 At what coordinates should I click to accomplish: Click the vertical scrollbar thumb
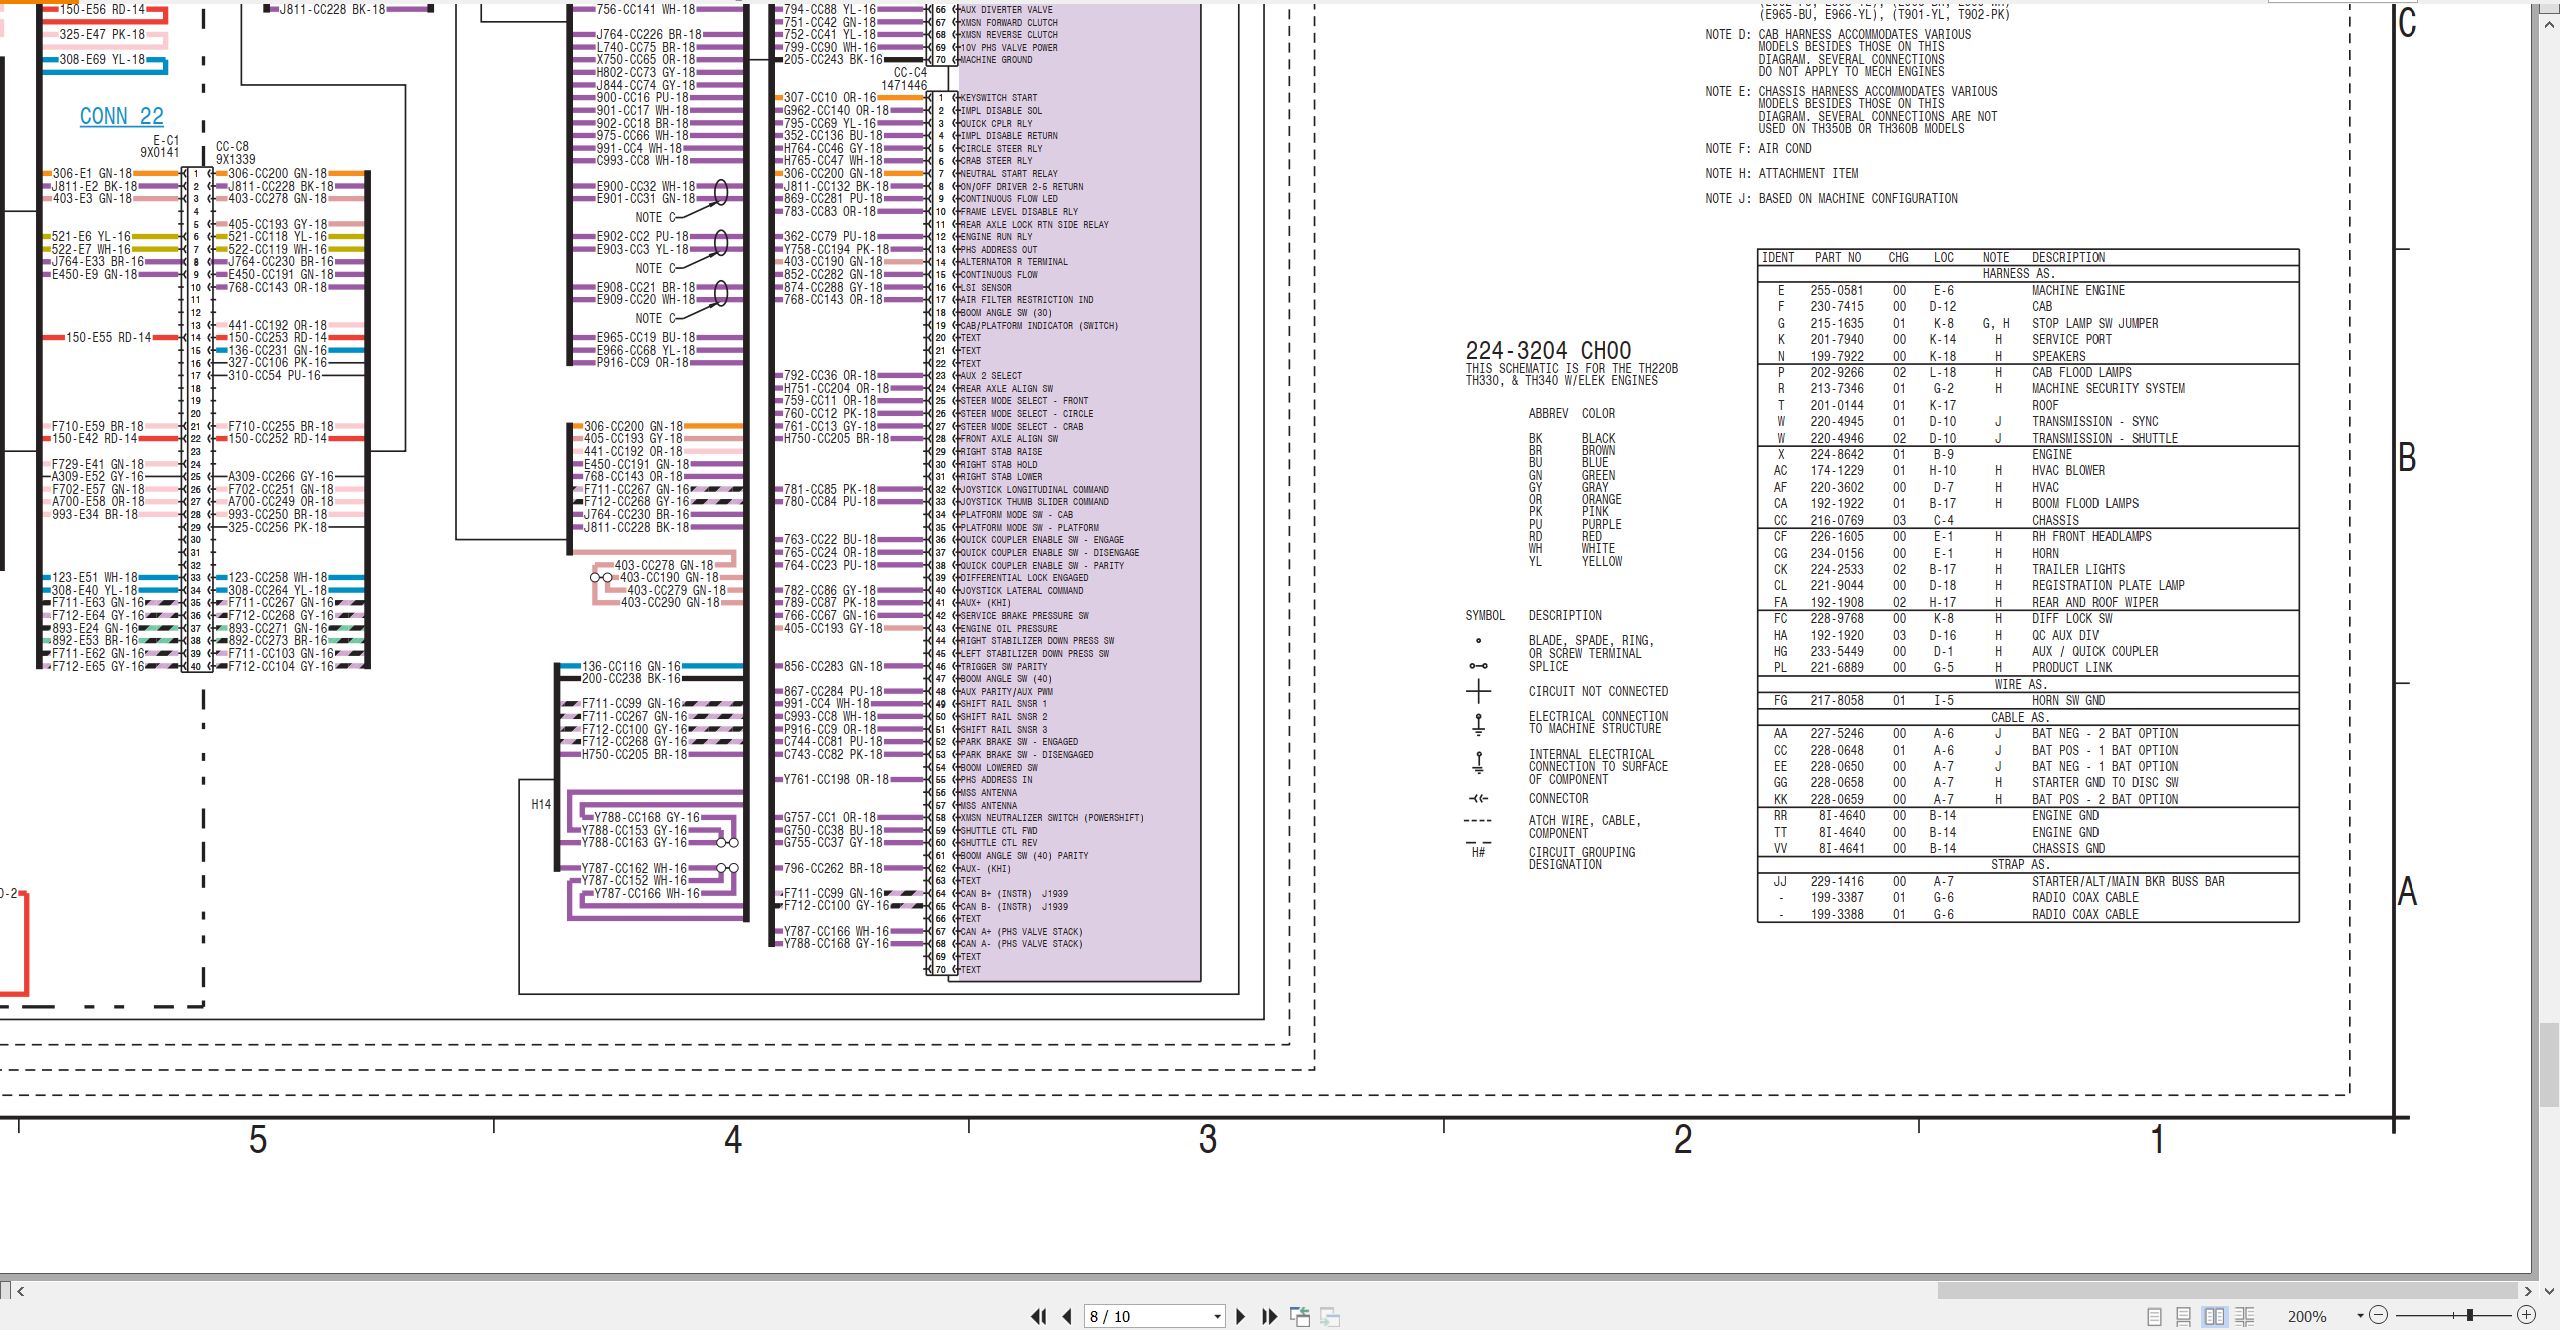(x=2549, y=1064)
